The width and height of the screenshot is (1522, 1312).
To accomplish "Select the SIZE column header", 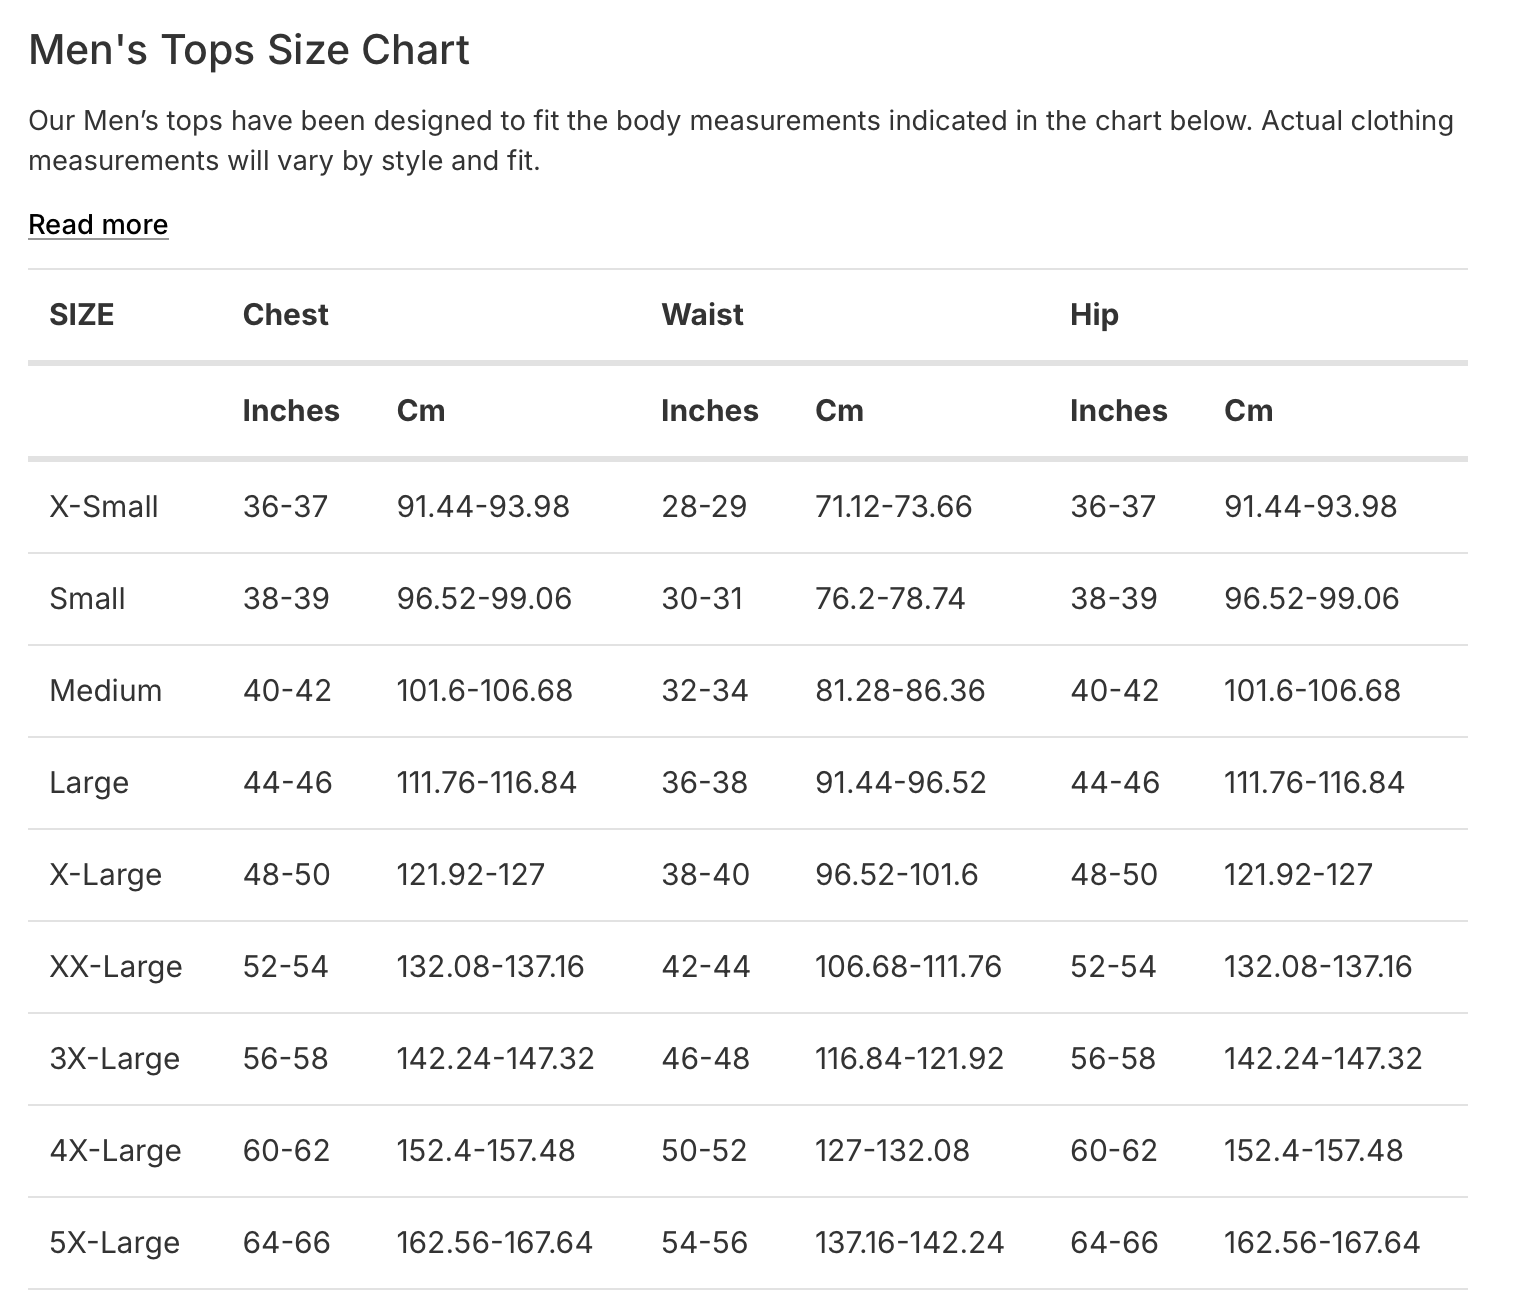I will pos(82,315).
